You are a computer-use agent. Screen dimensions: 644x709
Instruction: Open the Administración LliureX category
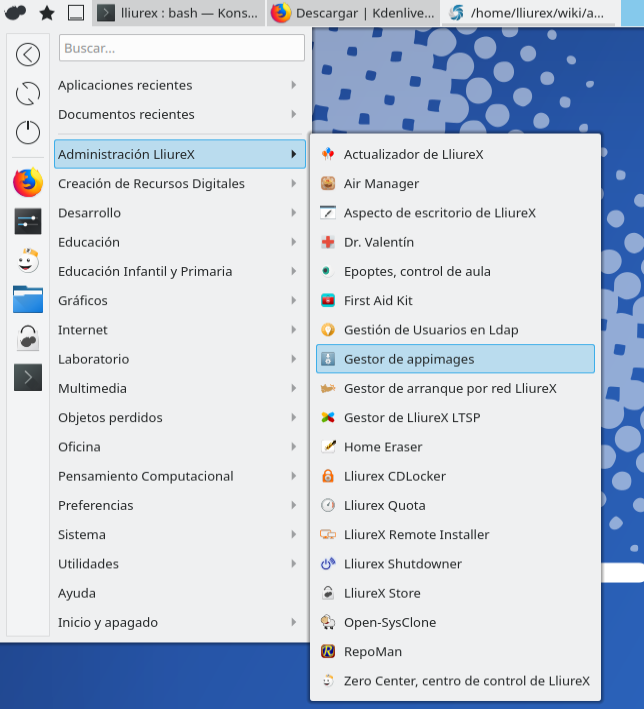[x=180, y=154]
